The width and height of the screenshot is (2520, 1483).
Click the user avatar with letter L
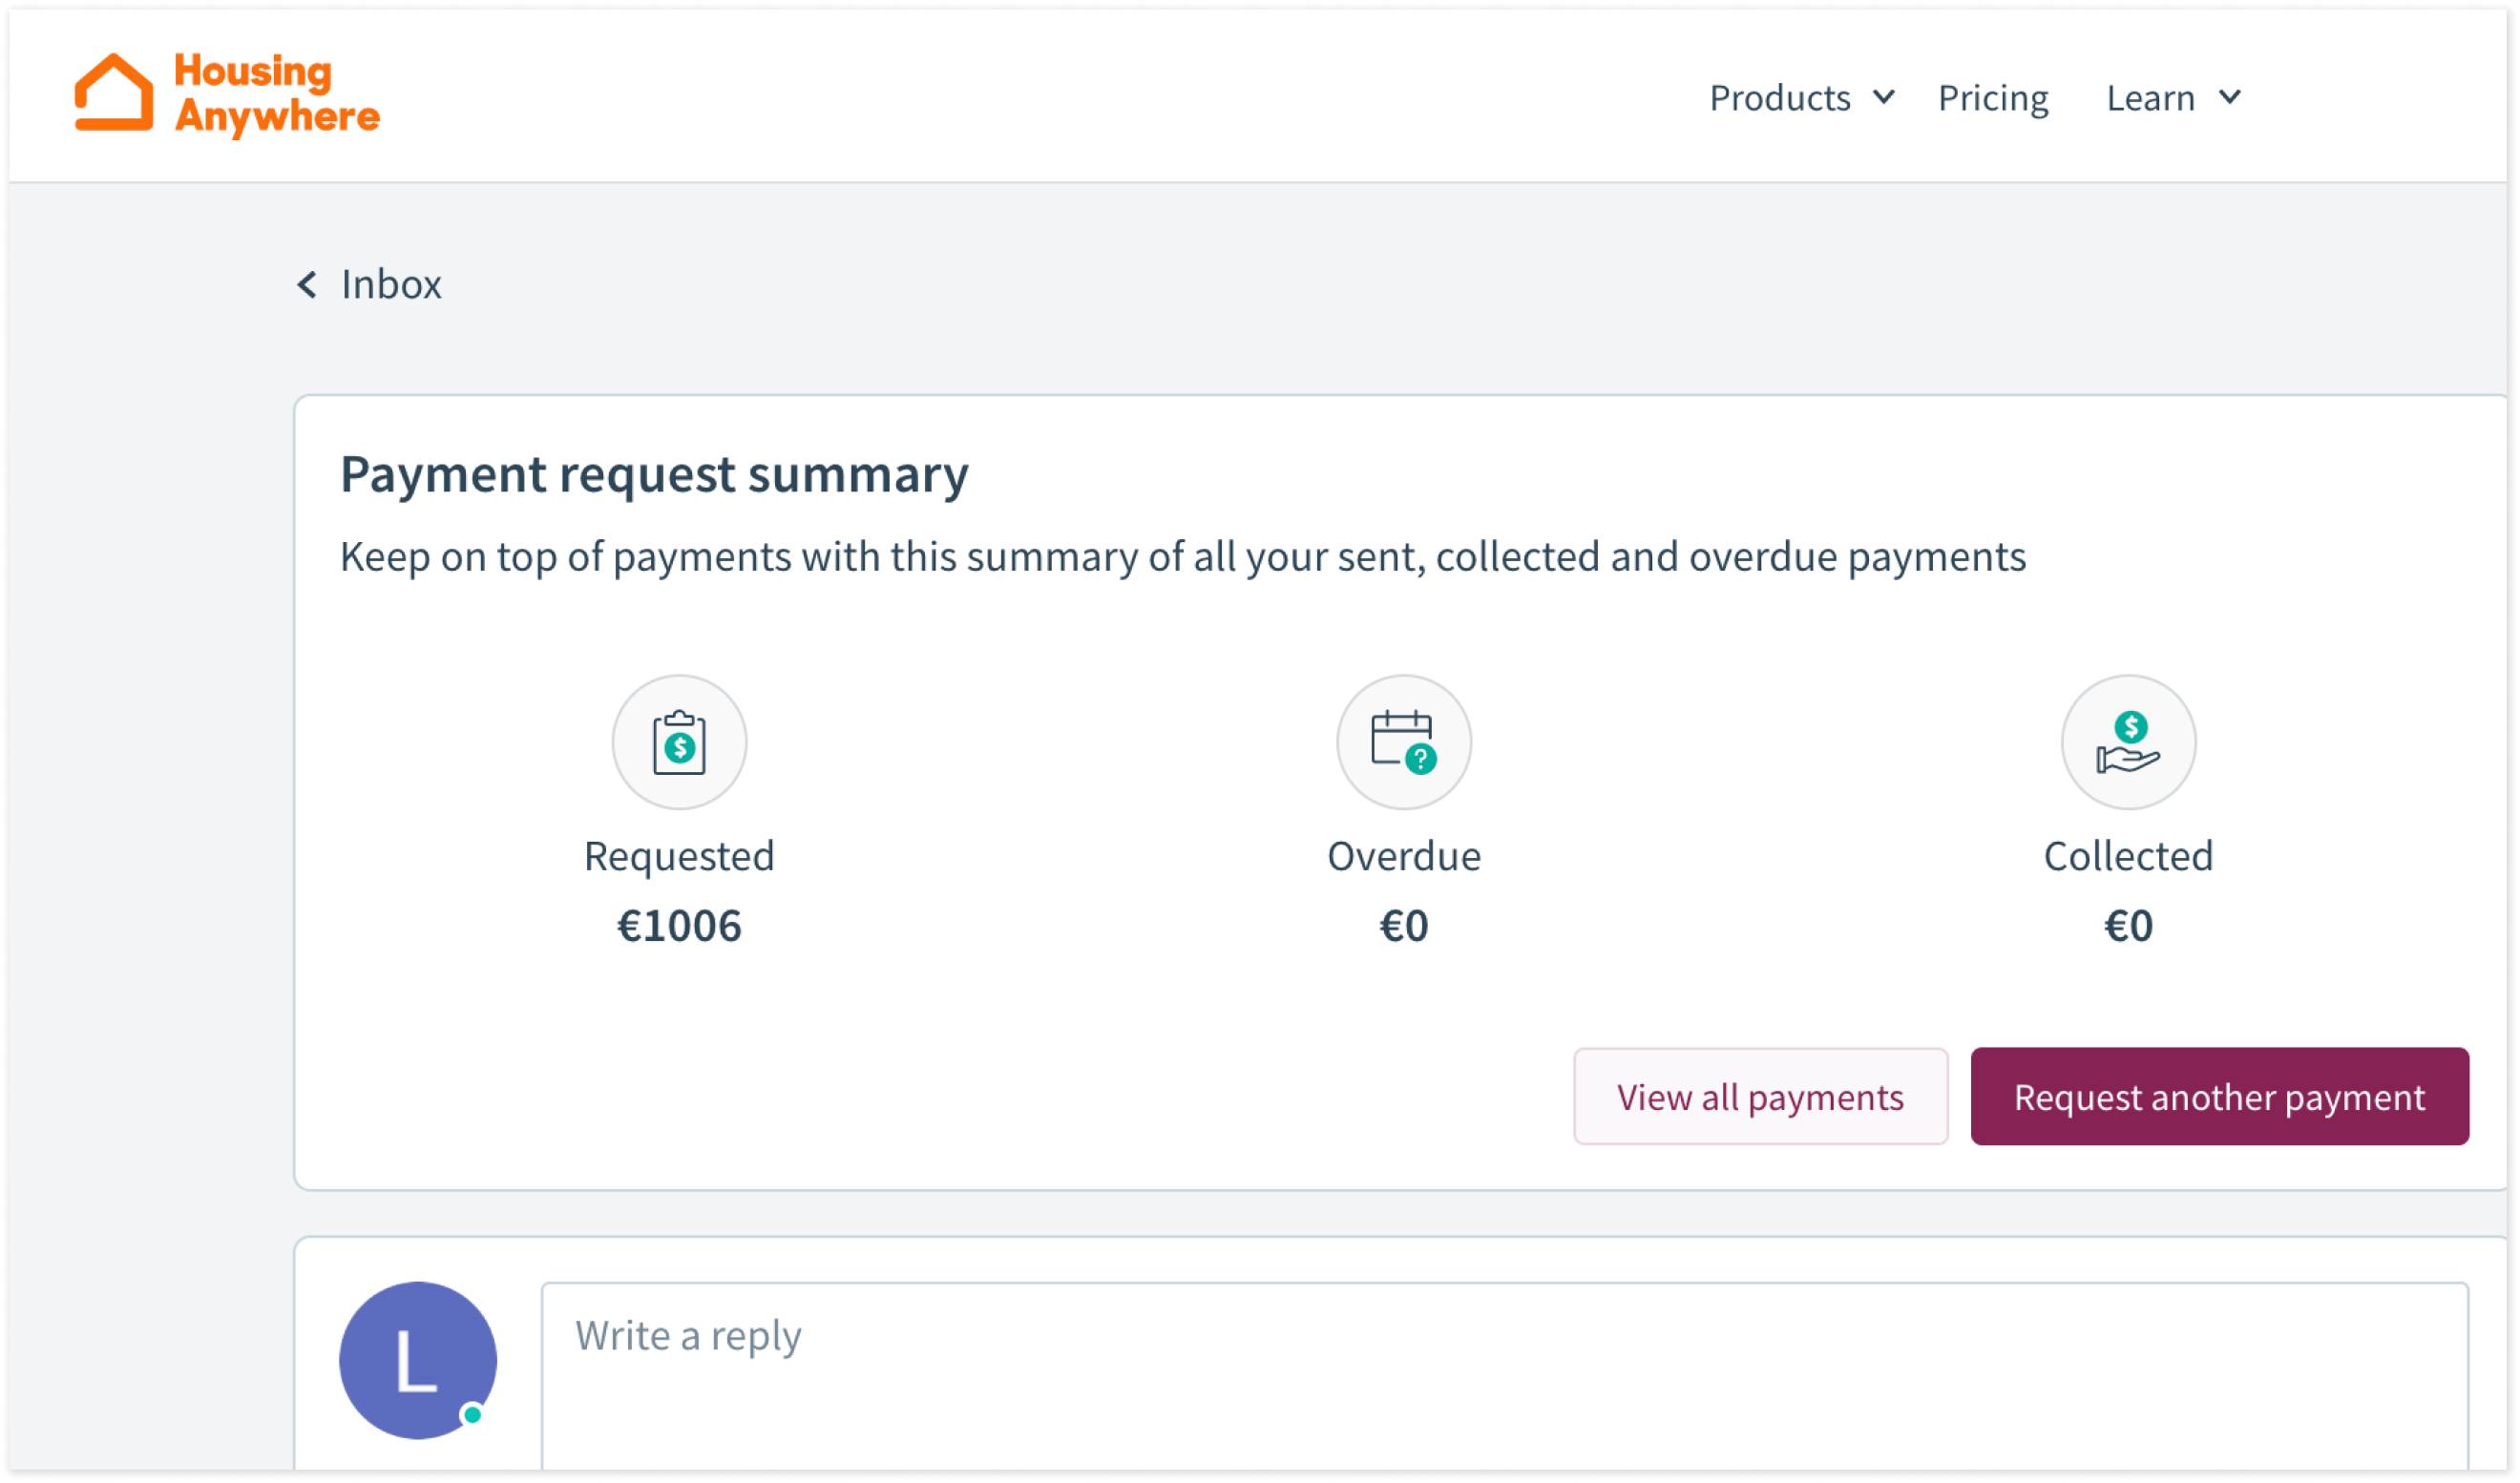point(417,1360)
